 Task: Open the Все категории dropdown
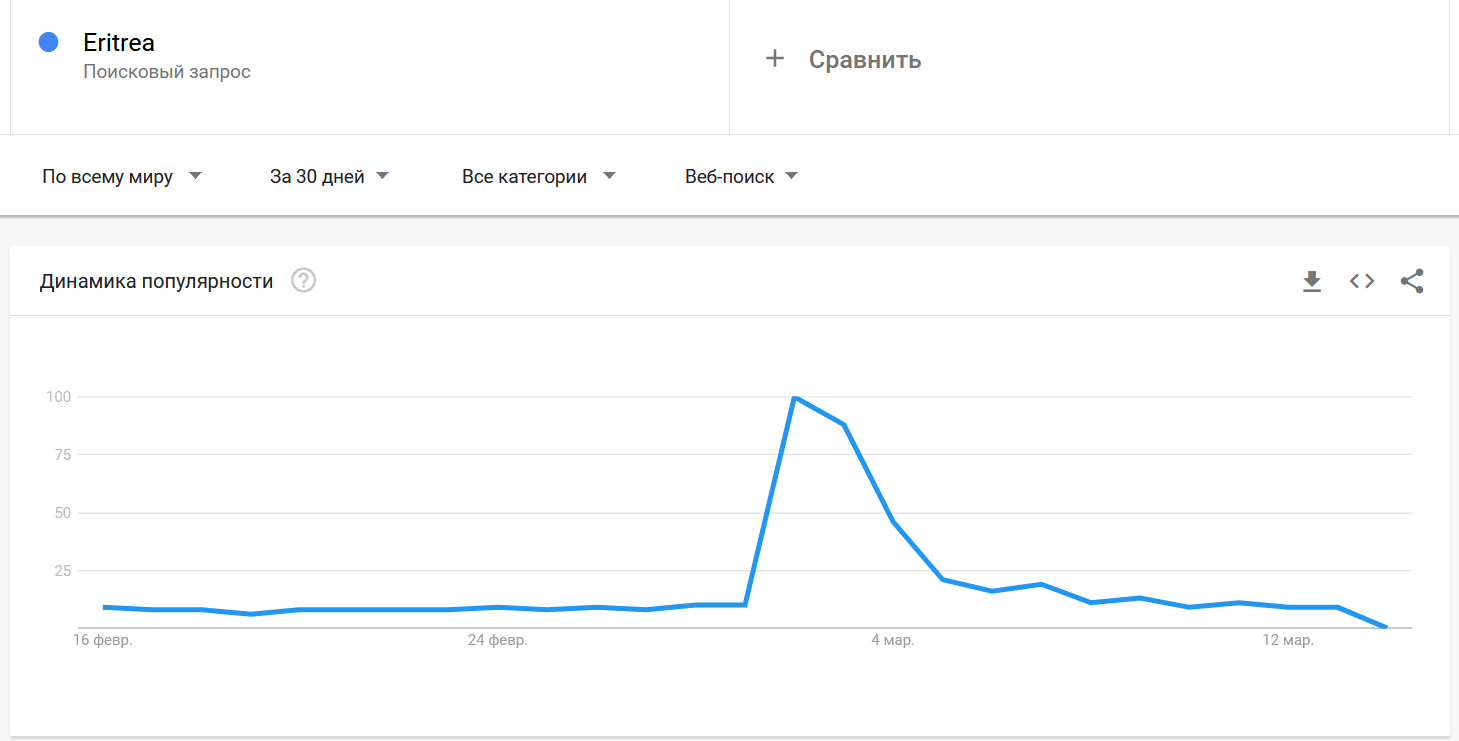(538, 177)
